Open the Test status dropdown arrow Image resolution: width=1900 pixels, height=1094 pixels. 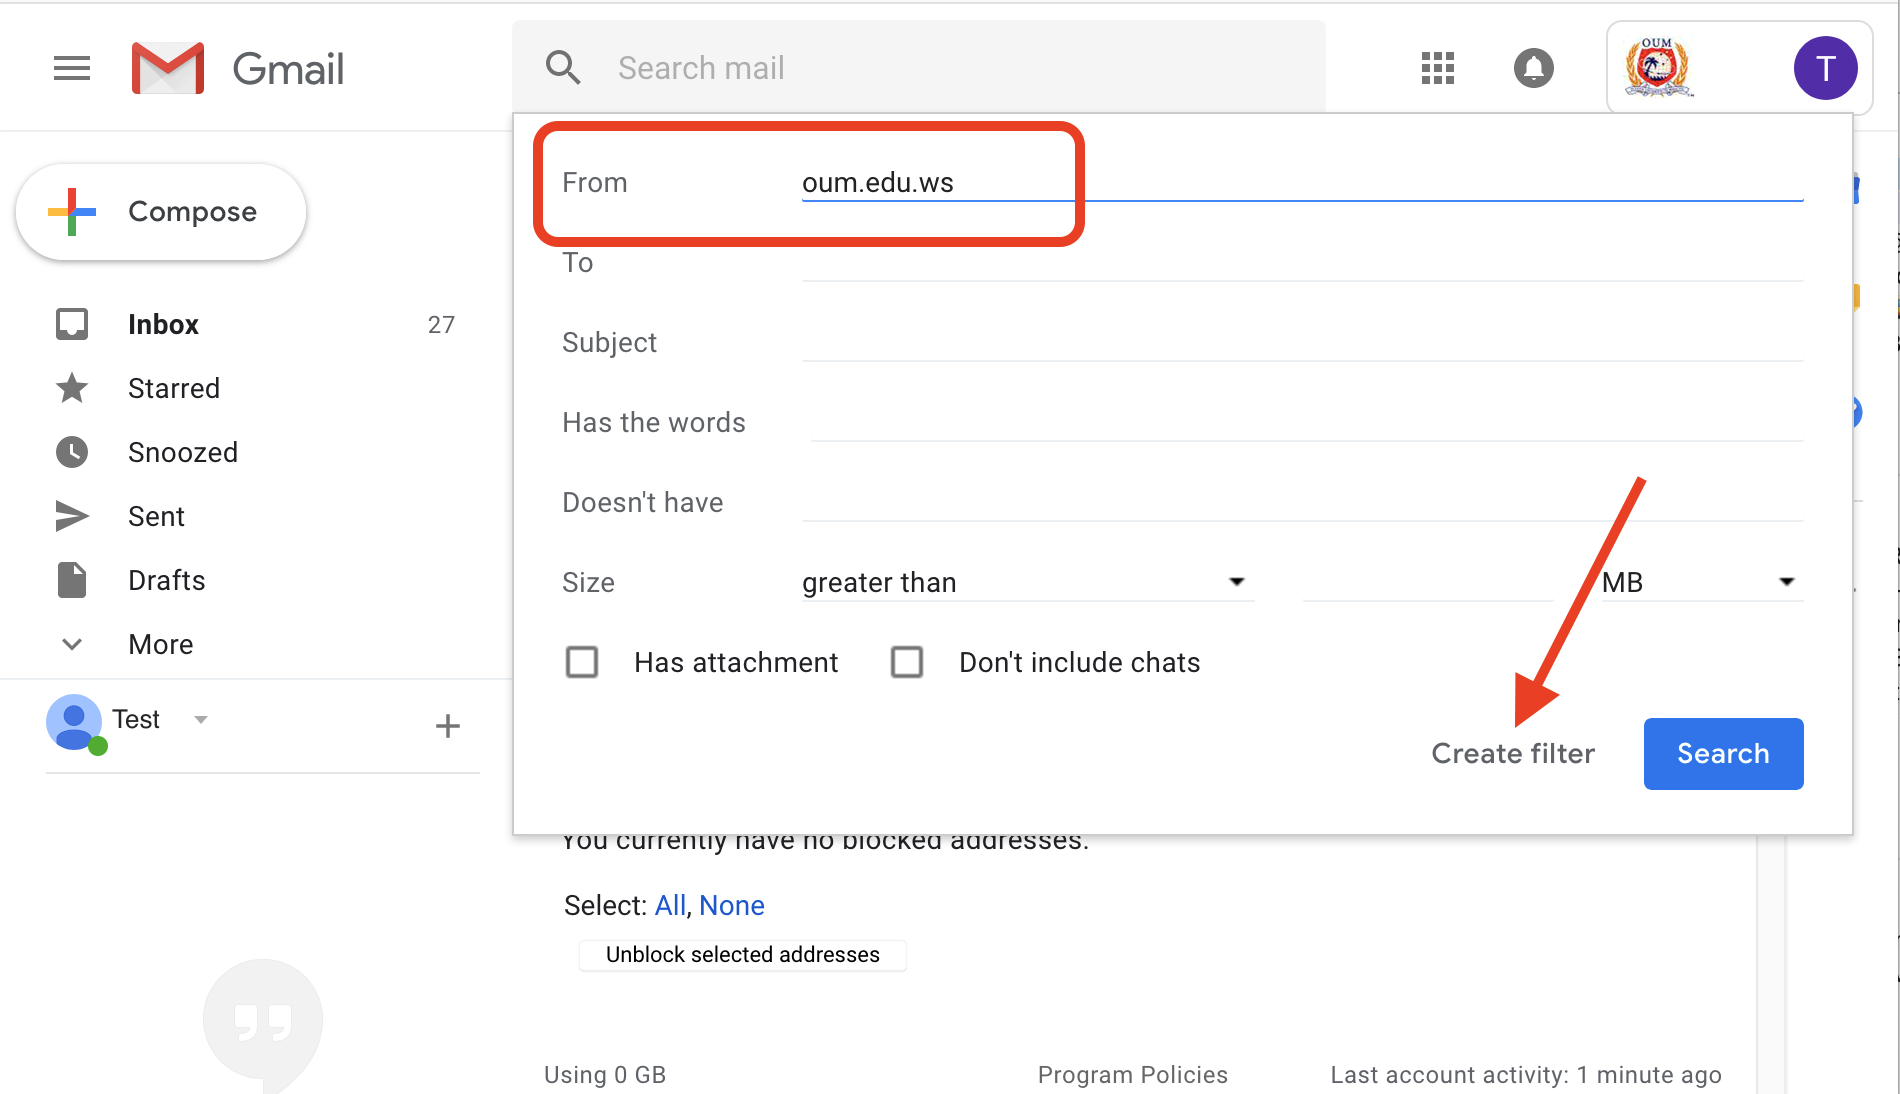pyautogui.click(x=201, y=719)
